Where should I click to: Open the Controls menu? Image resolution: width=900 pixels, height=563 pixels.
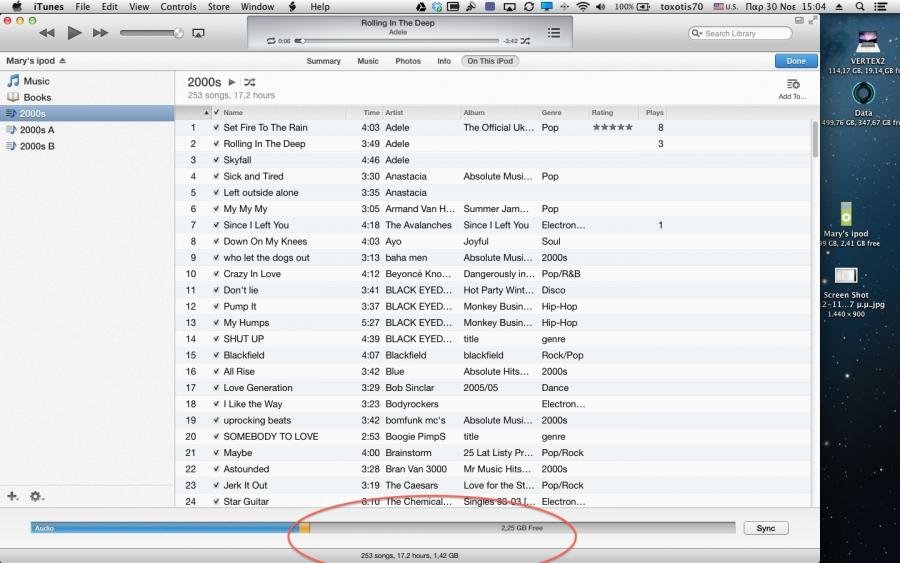(x=178, y=7)
